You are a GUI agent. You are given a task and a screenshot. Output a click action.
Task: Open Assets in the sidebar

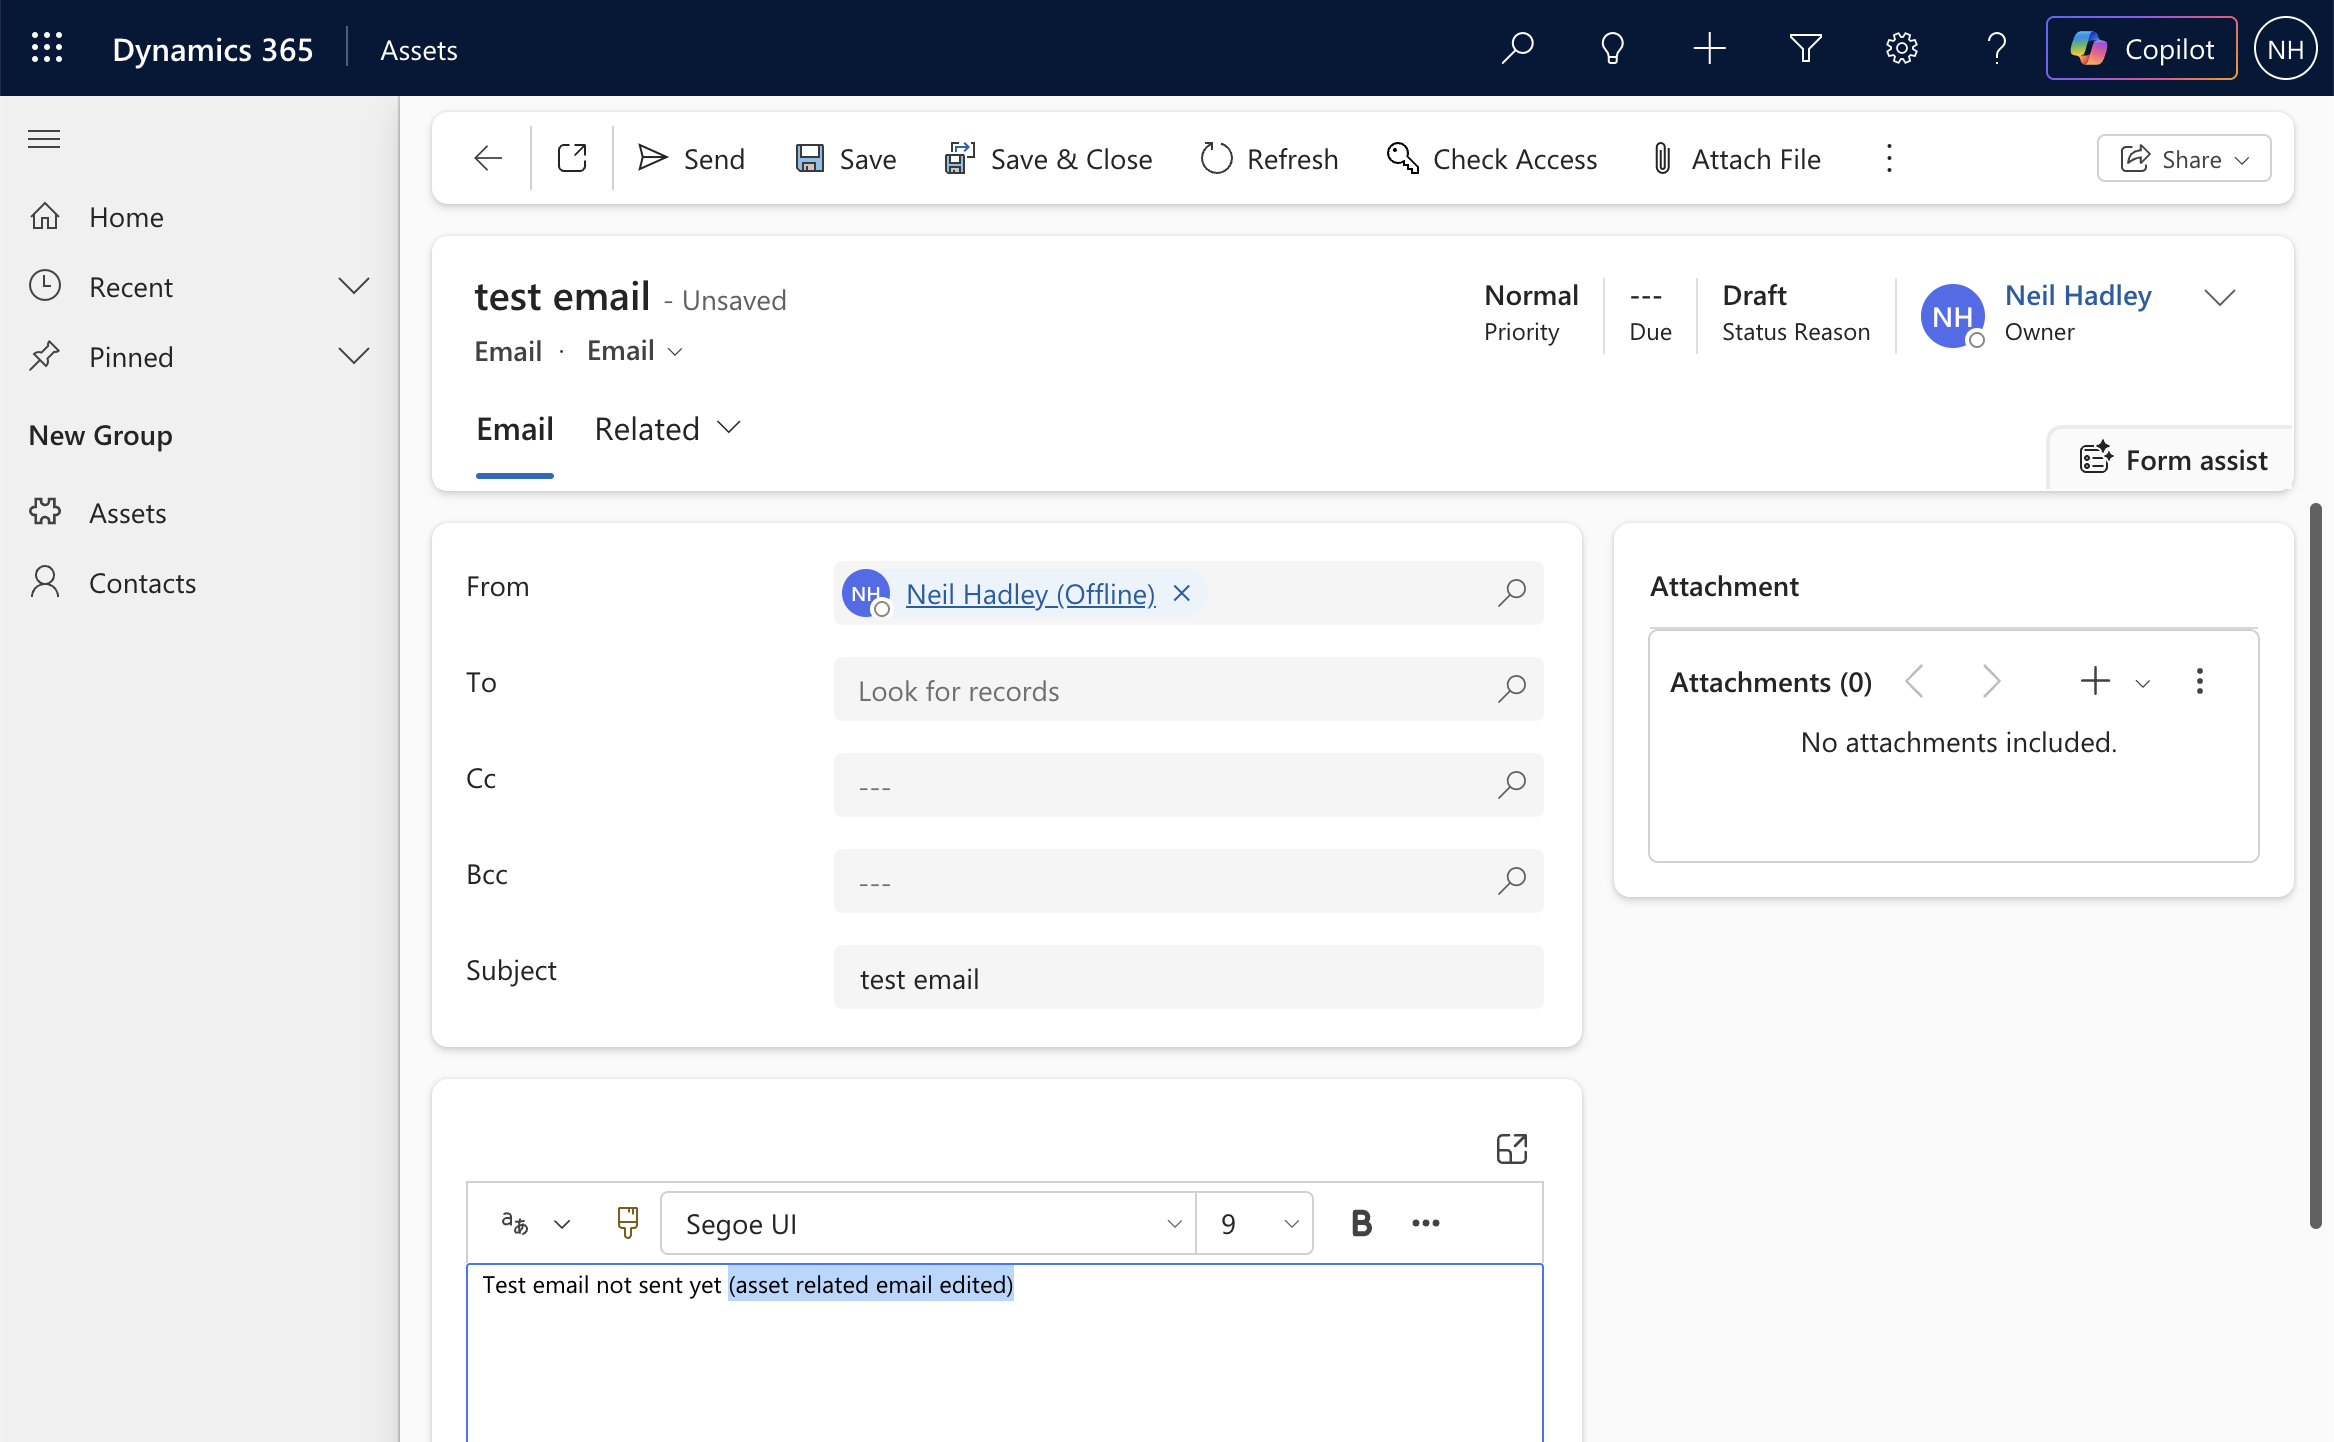coord(127,513)
